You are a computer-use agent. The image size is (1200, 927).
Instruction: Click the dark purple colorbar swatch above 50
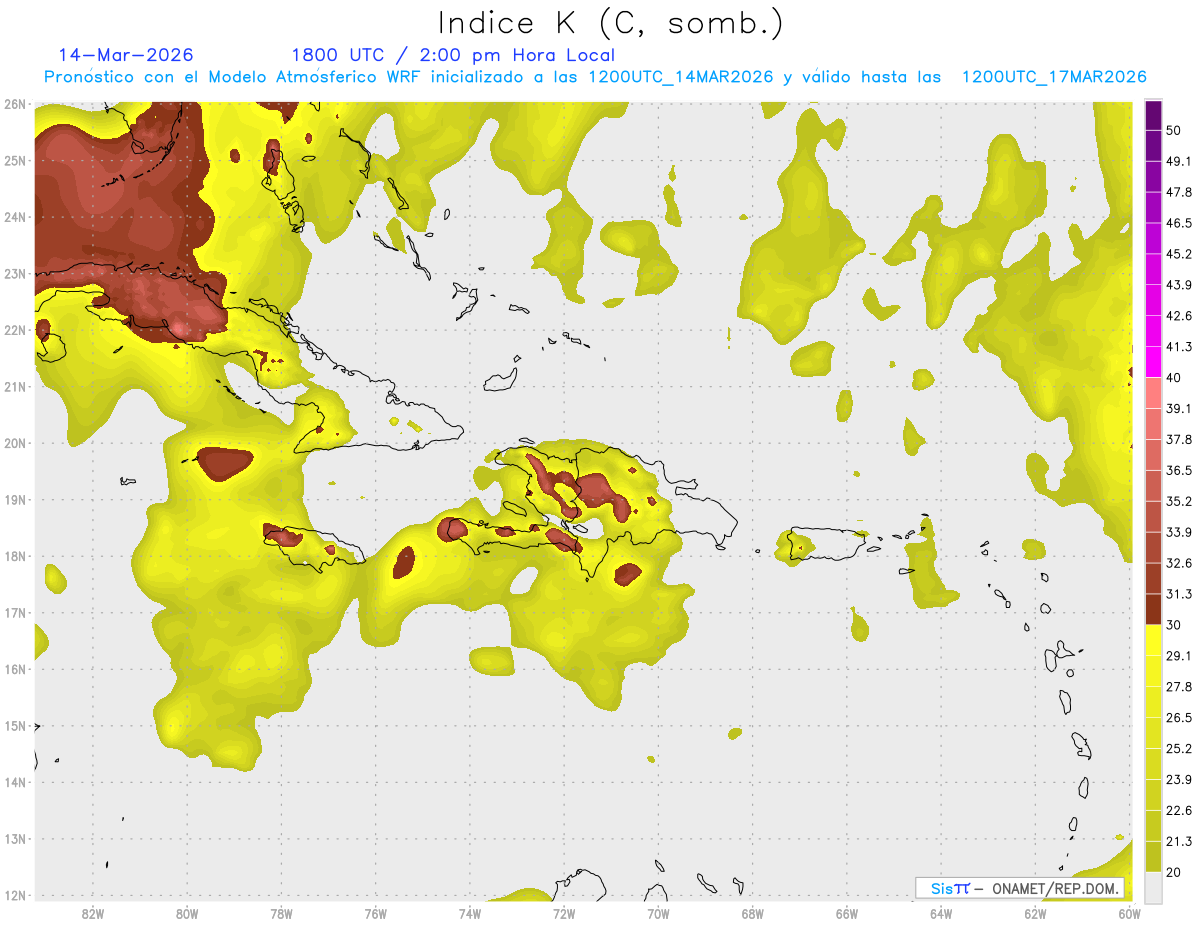1153,116
